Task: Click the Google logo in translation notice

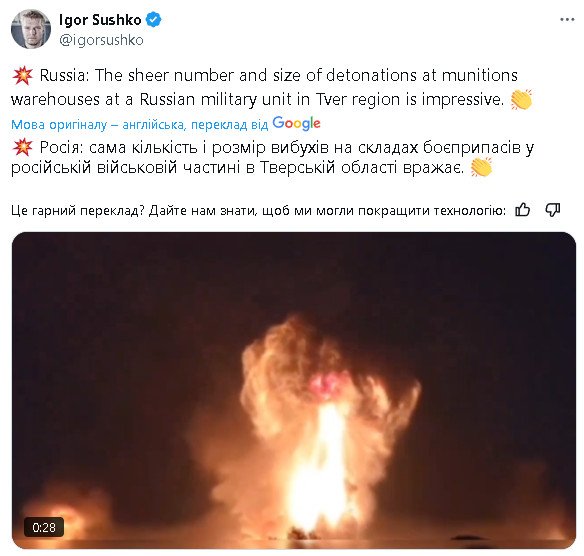Action: click(296, 123)
